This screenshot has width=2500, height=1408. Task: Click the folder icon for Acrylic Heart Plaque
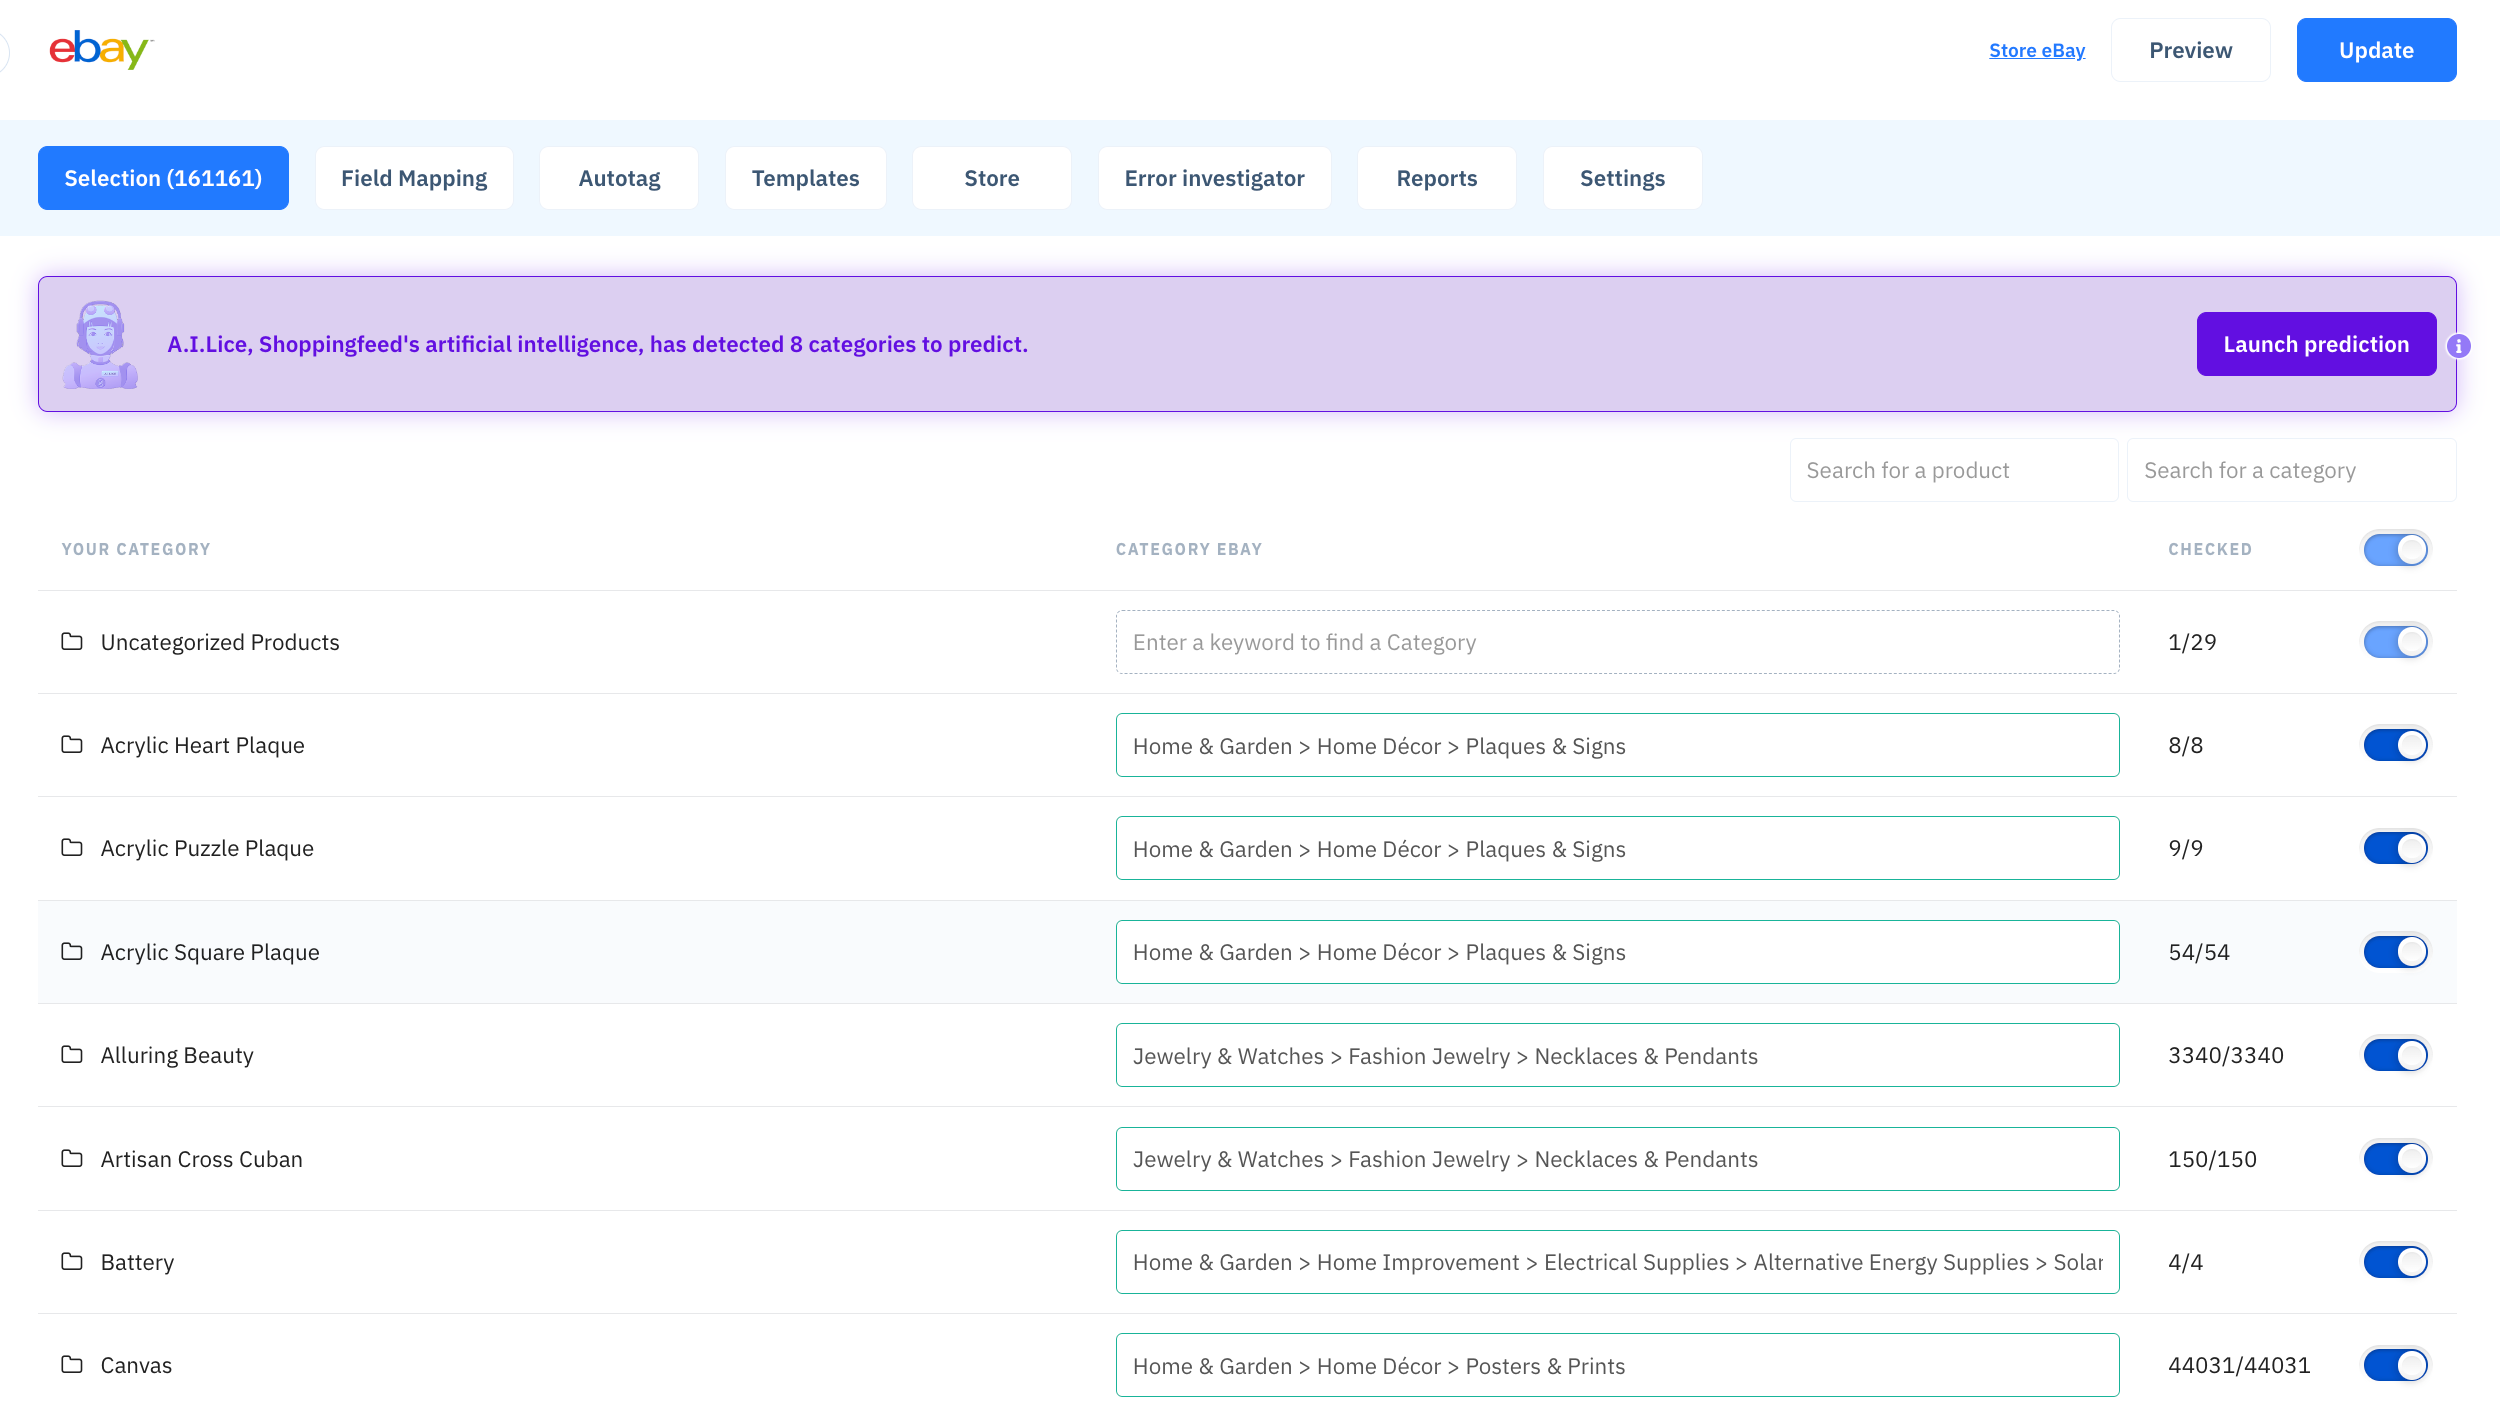coord(71,744)
